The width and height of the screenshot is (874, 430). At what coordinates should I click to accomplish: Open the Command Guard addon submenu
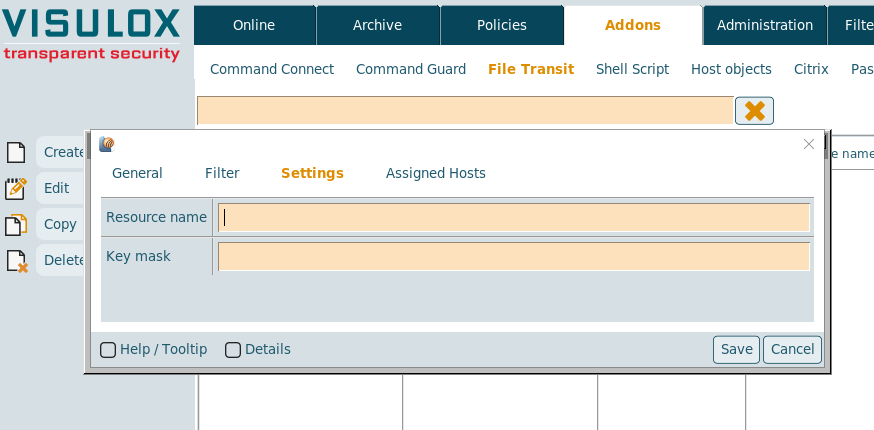(411, 69)
